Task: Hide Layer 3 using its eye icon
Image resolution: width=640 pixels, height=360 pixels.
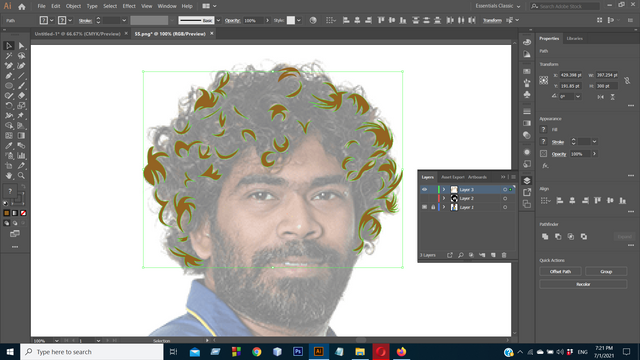Action: click(424, 189)
